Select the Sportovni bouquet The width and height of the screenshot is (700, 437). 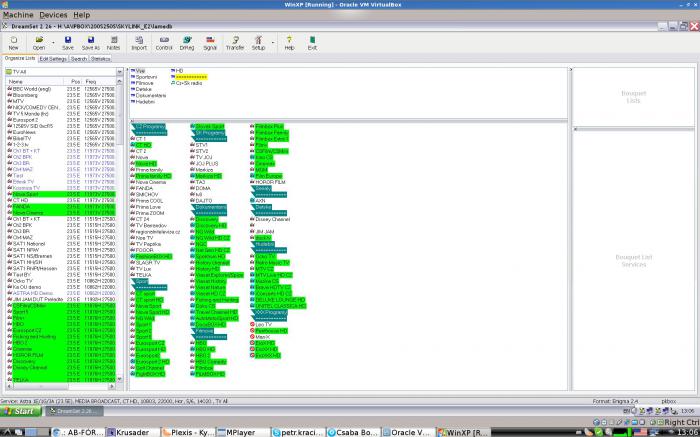pyautogui.click(x=143, y=77)
